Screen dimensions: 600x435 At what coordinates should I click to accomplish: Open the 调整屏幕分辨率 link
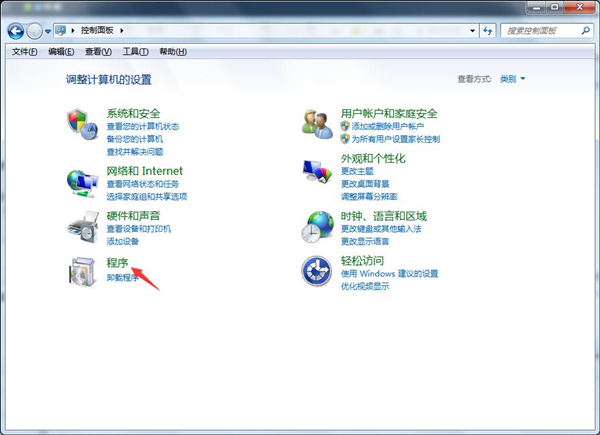click(369, 196)
